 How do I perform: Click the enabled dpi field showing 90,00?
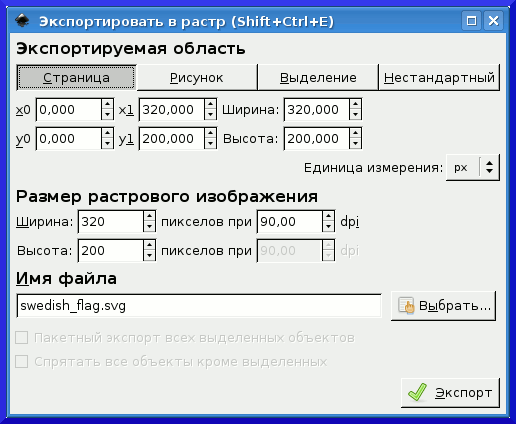289,221
